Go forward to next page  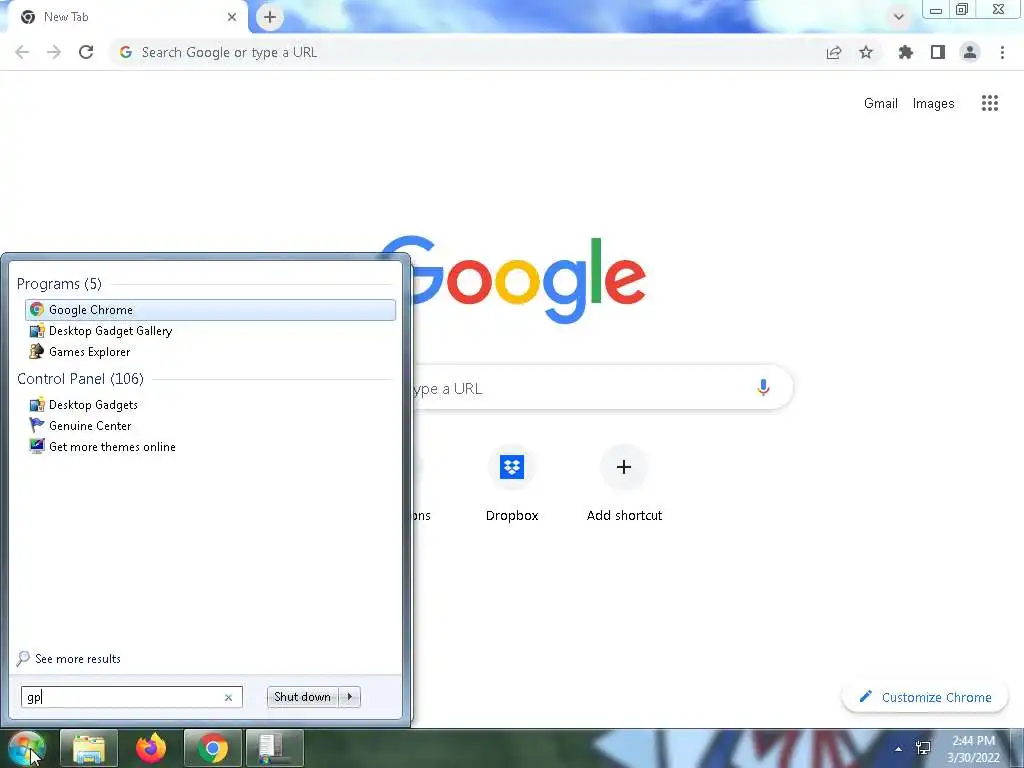(x=54, y=52)
